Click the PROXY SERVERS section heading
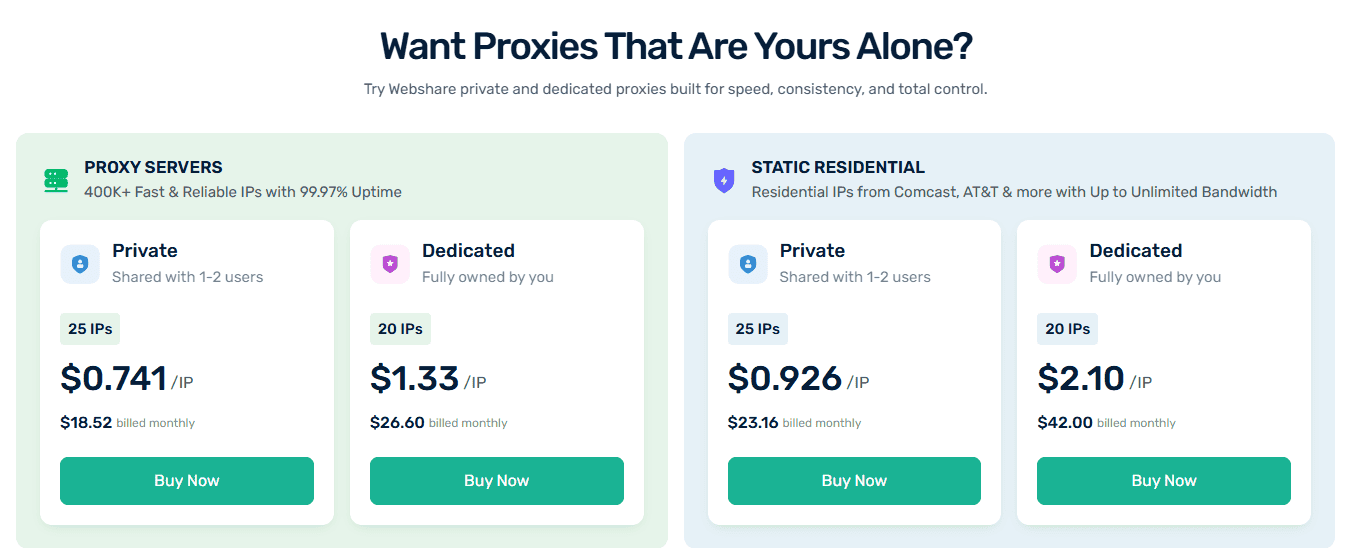The image size is (1349, 548). point(153,167)
